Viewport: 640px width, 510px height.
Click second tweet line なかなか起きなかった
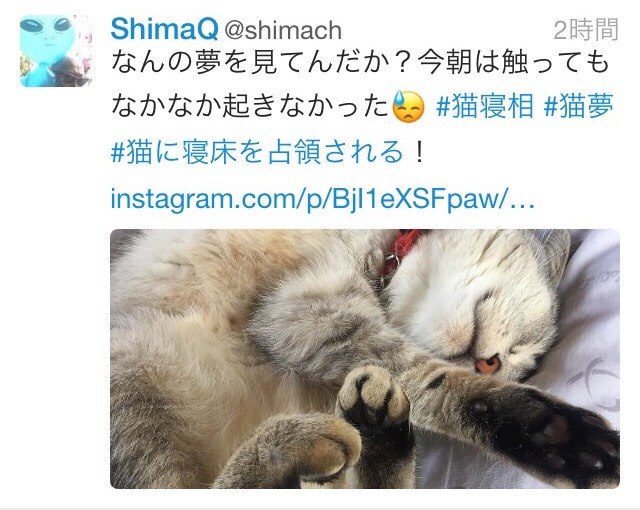point(250,106)
